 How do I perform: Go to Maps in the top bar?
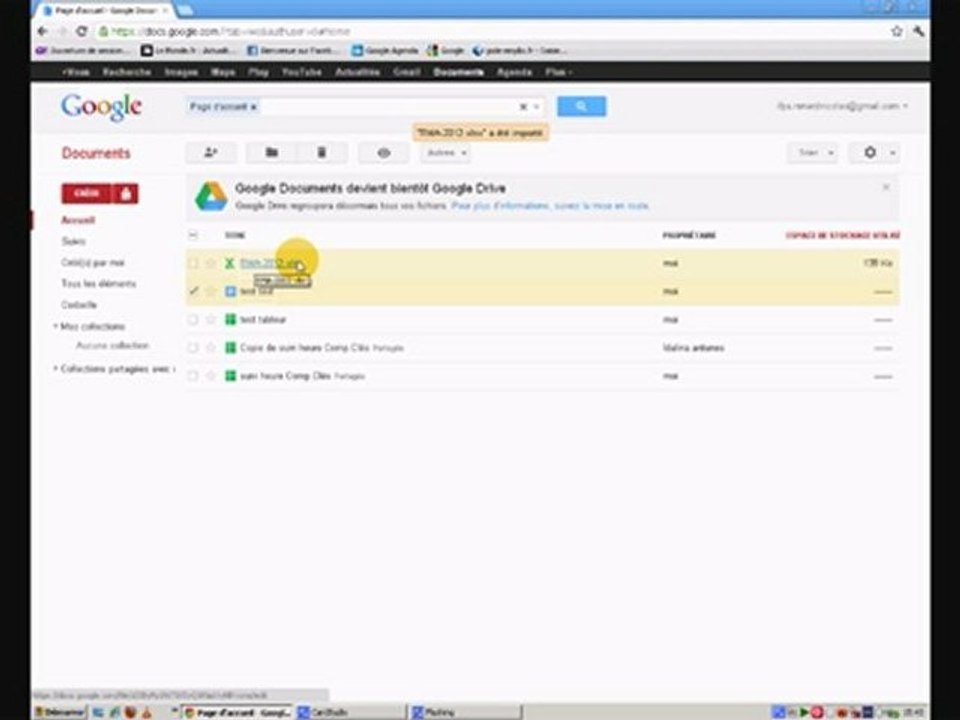223,72
